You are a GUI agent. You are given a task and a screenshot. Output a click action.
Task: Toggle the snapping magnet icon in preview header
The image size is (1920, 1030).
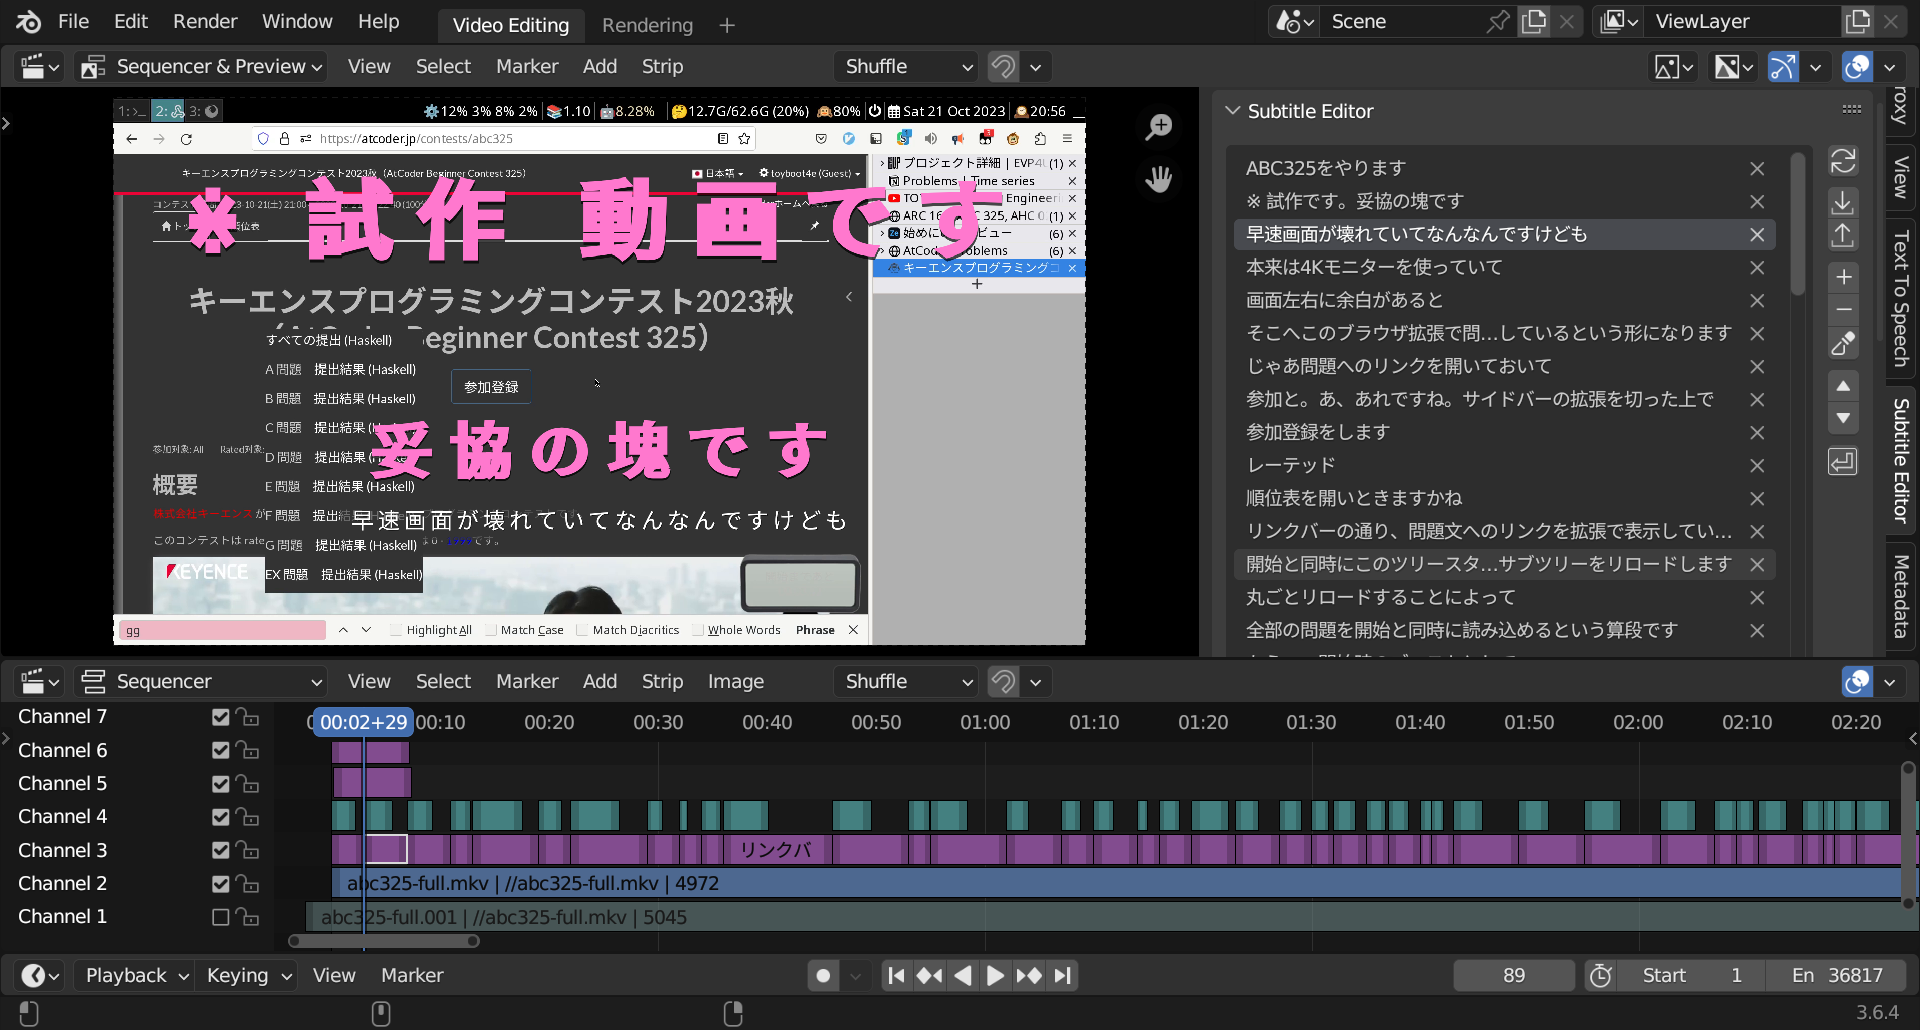[1003, 67]
